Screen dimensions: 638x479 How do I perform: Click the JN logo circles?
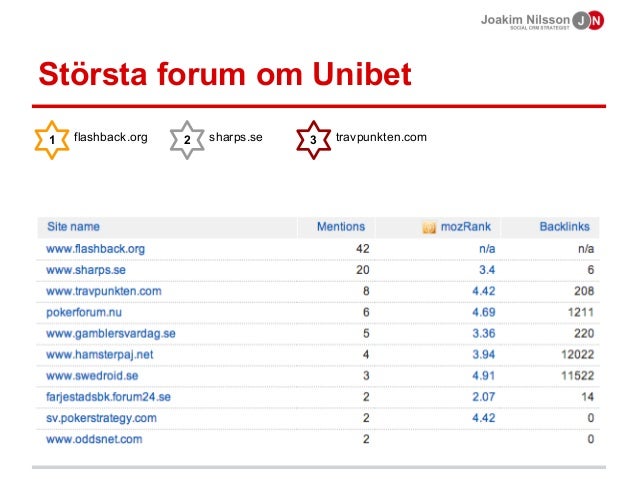pos(588,20)
